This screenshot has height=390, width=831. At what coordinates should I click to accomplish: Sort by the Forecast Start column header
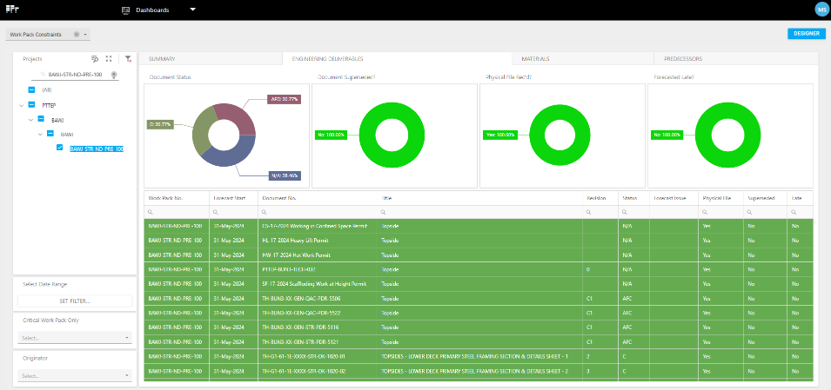pyautogui.click(x=234, y=198)
